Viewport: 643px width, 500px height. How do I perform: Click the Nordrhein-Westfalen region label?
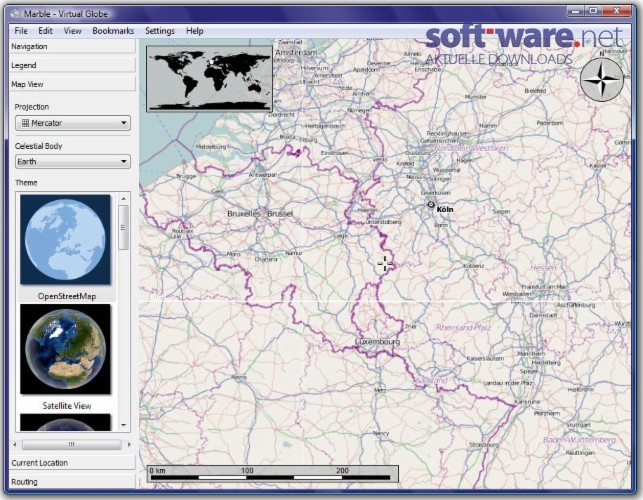coord(472,148)
